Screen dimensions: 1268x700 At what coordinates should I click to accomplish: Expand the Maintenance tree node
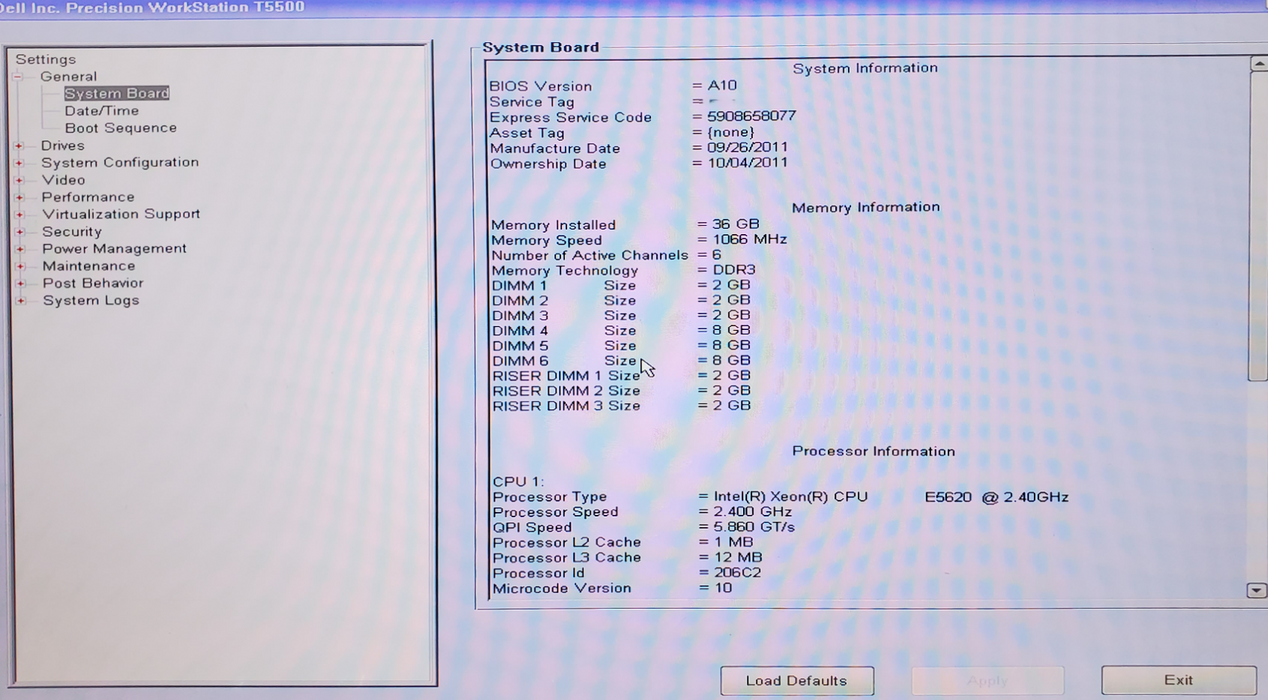tap(18, 266)
